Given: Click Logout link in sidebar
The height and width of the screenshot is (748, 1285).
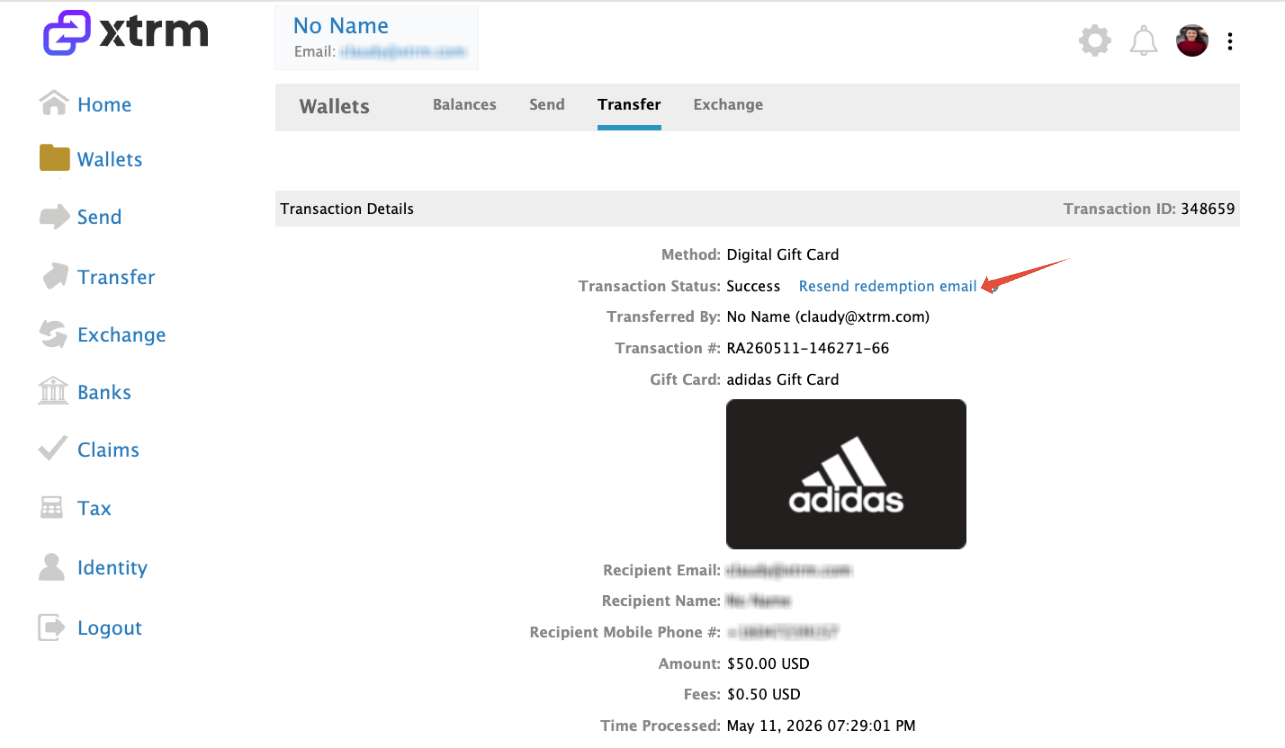Looking at the screenshot, I should coord(110,628).
